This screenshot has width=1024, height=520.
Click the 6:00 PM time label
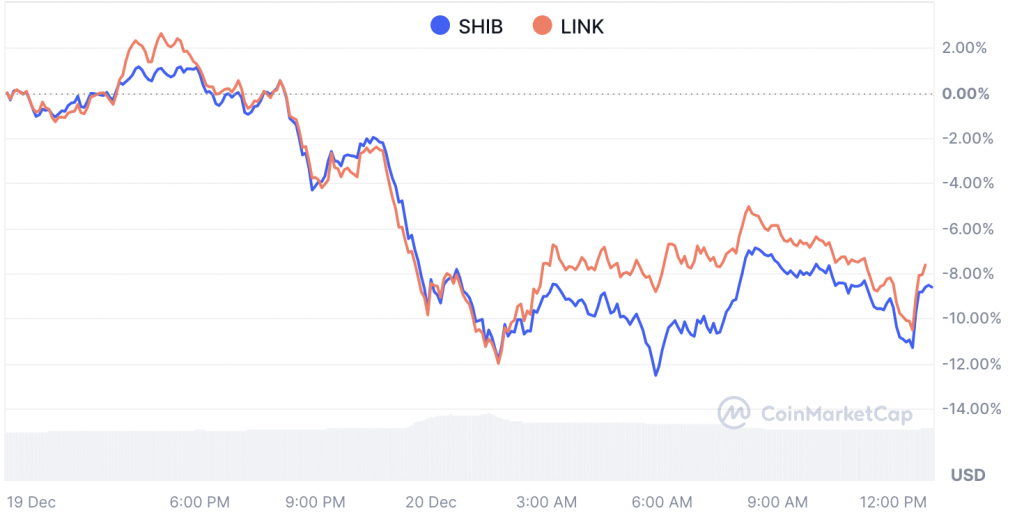(x=199, y=502)
